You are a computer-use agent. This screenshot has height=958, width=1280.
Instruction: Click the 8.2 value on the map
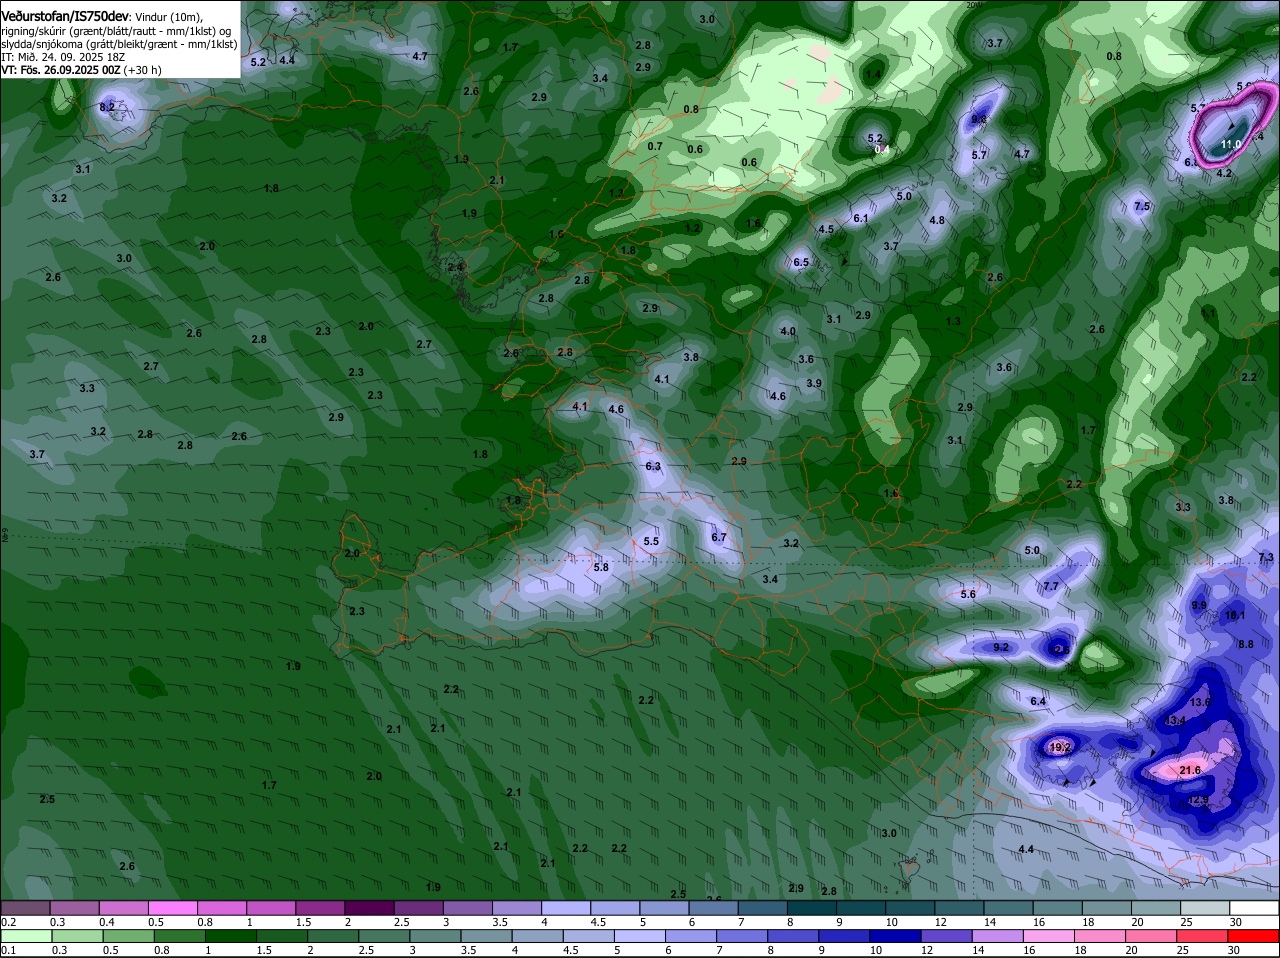click(107, 106)
